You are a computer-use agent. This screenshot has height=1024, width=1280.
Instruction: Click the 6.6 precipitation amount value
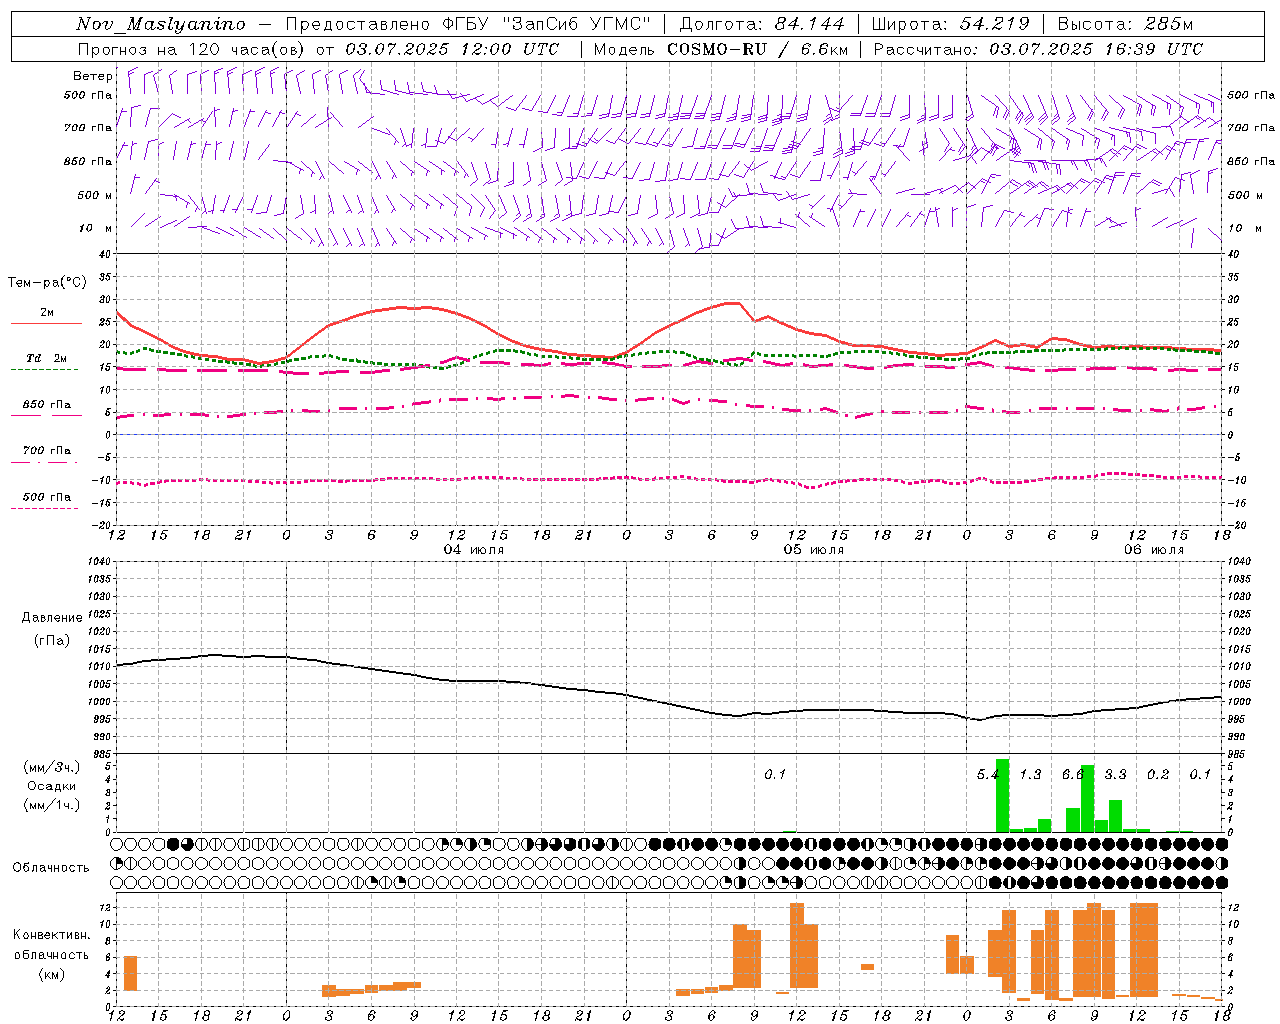pos(1073,774)
